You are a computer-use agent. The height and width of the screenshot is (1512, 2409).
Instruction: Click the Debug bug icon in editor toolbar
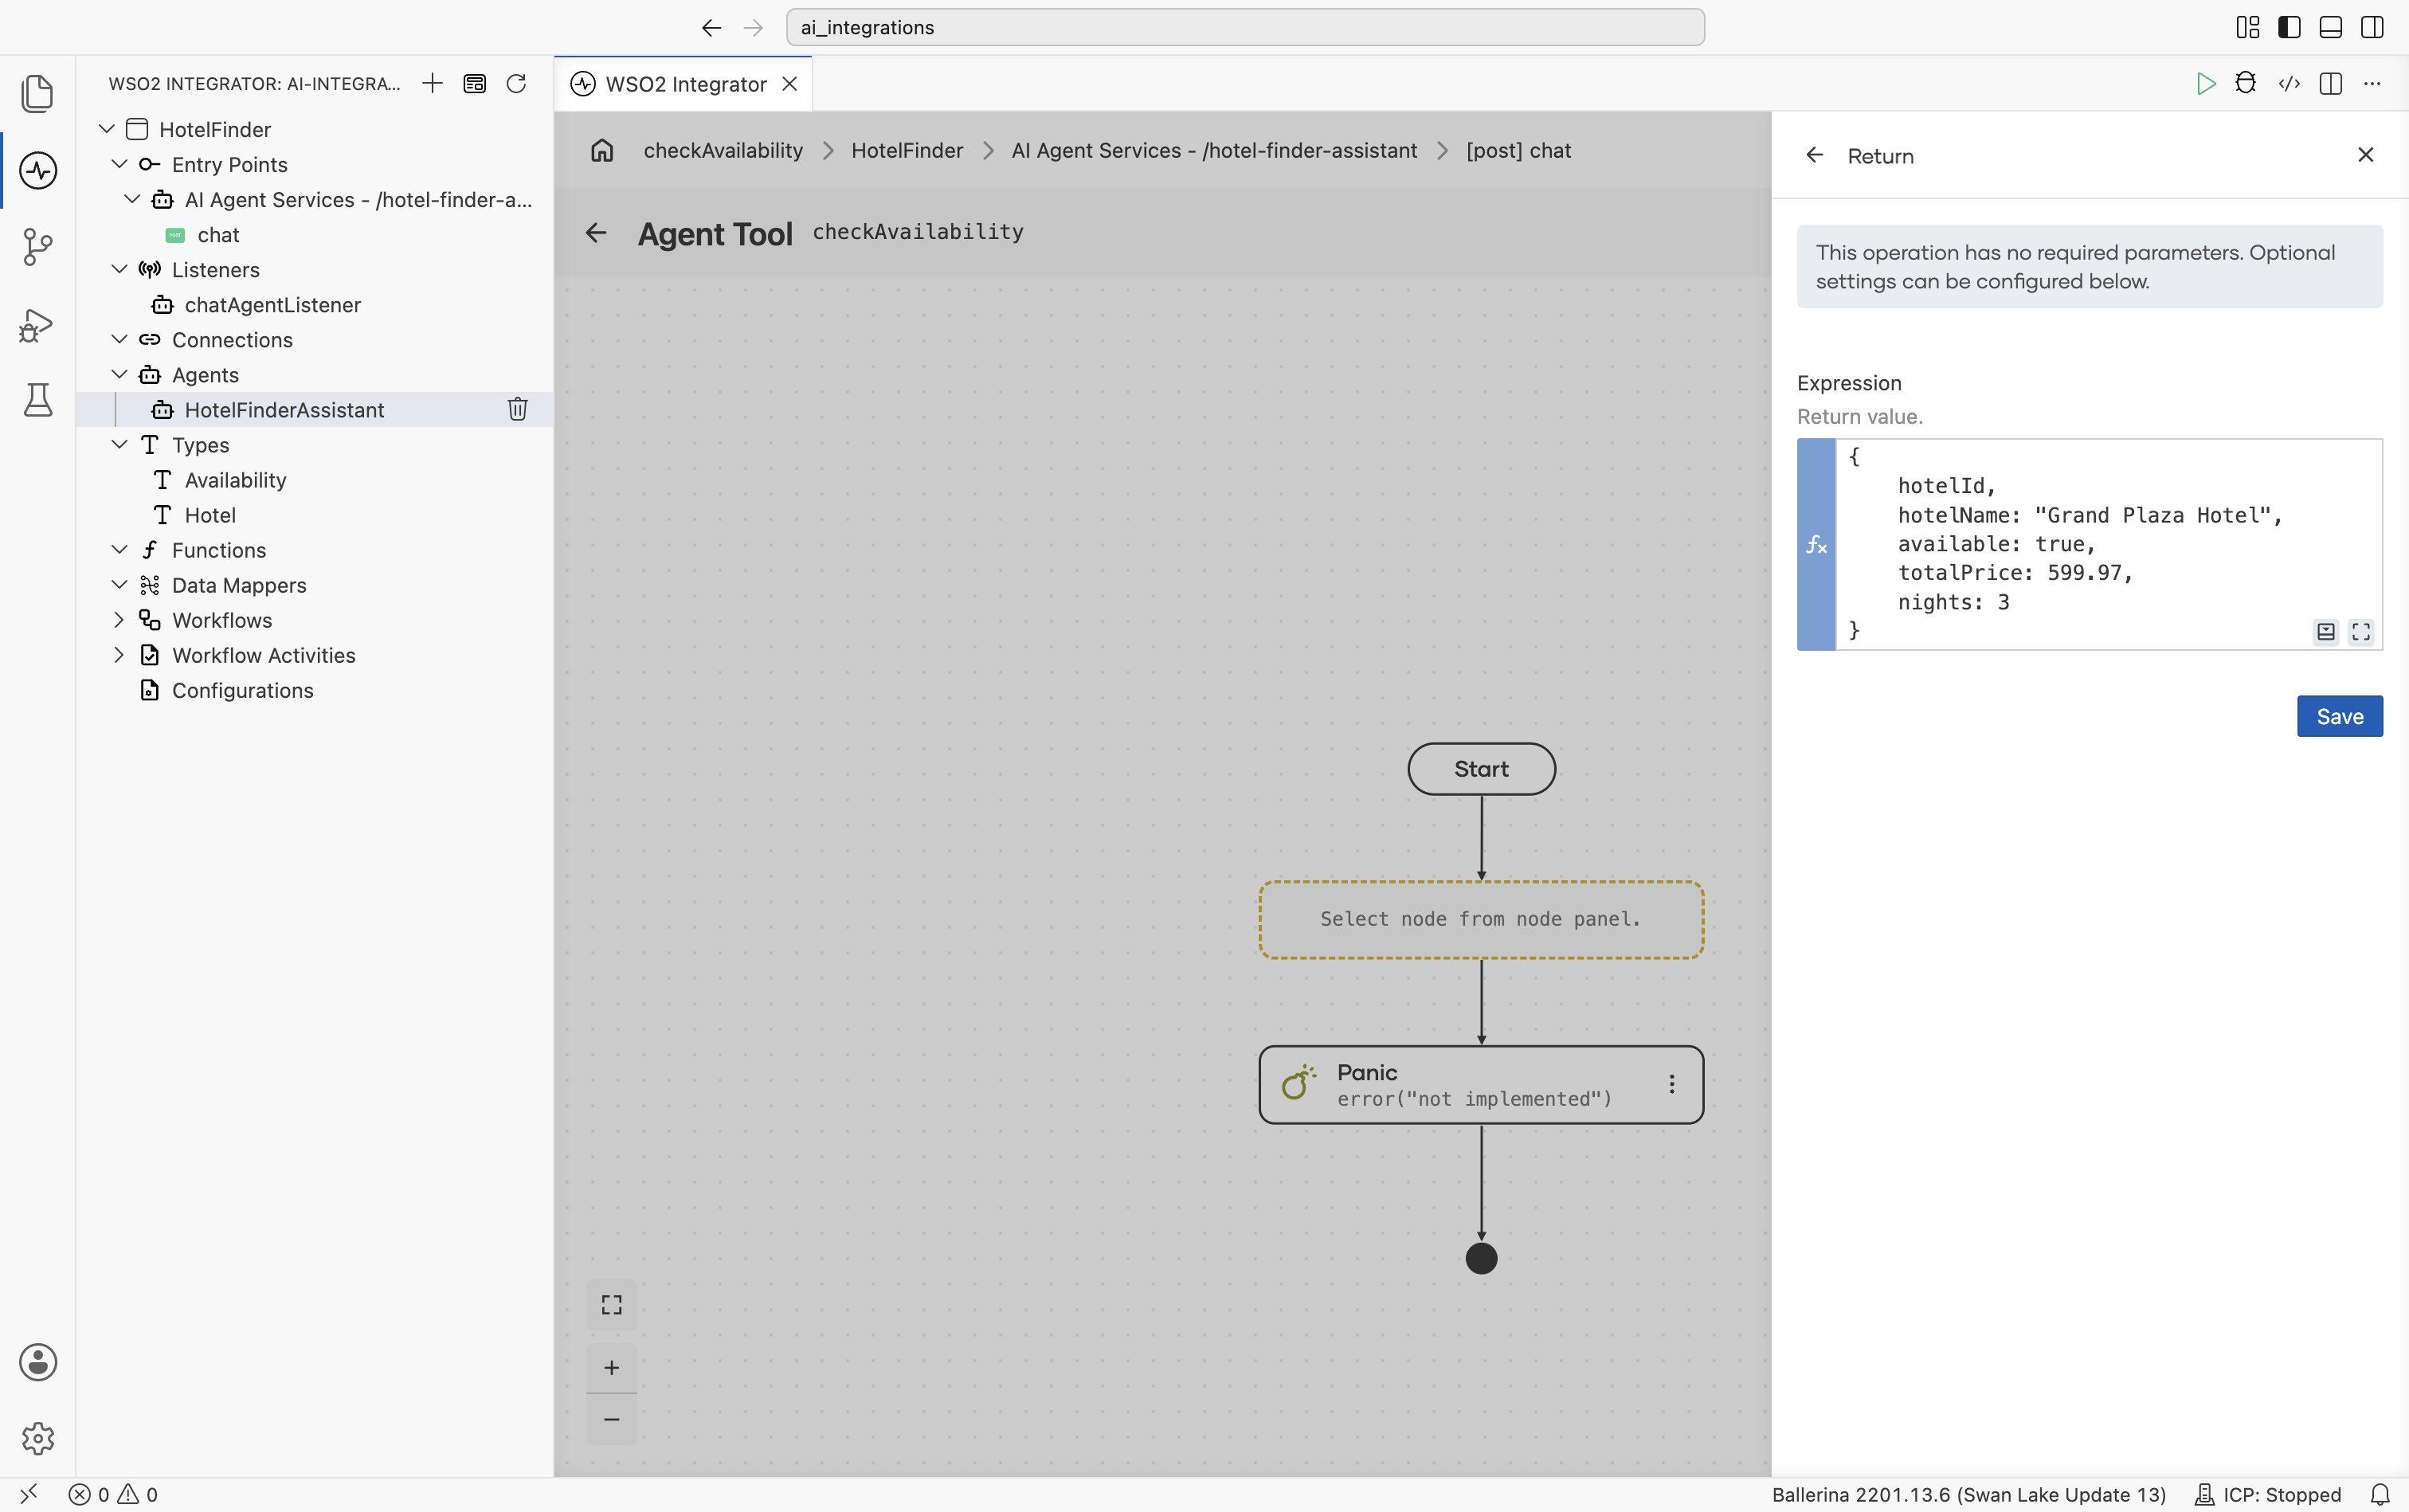click(2246, 84)
